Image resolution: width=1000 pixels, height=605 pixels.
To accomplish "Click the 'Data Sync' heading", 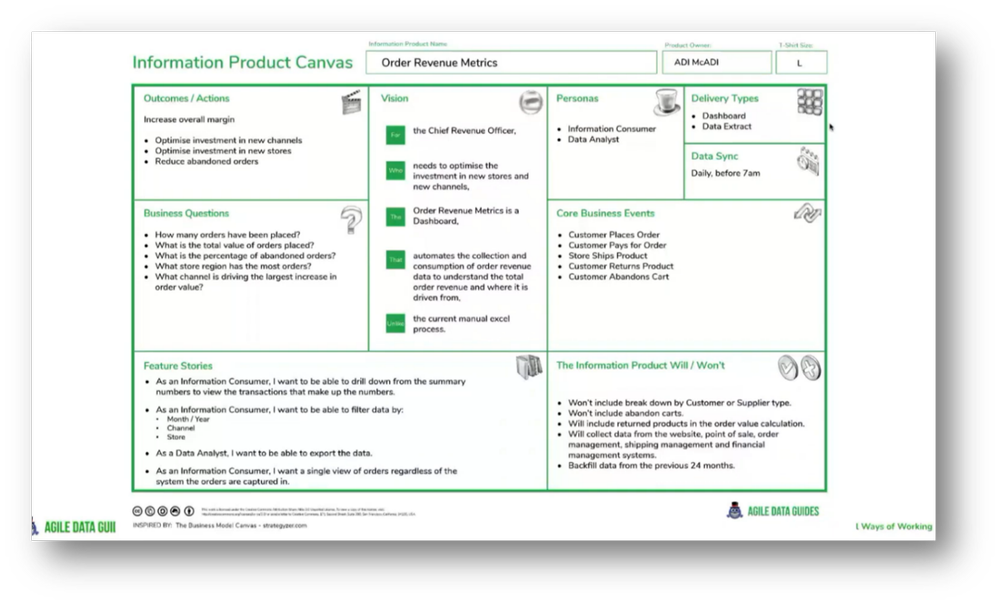I will tap(714, 156).
